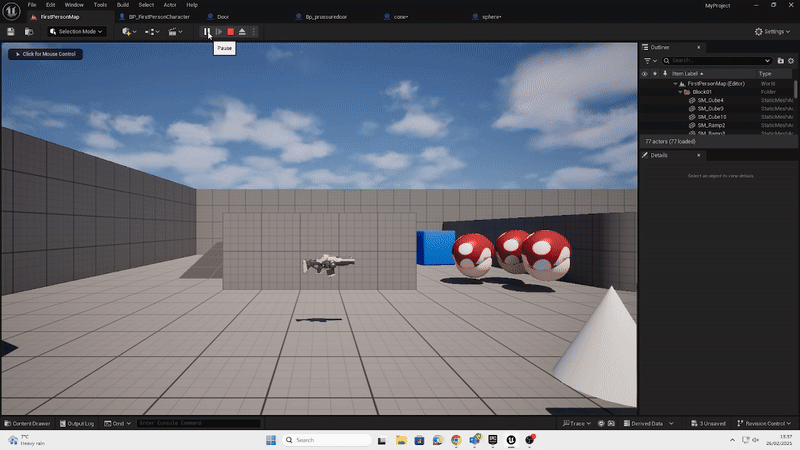Open the Add content (cube plus) dropdown
This screenshot has width=800, height=450.
pos(129,32)
